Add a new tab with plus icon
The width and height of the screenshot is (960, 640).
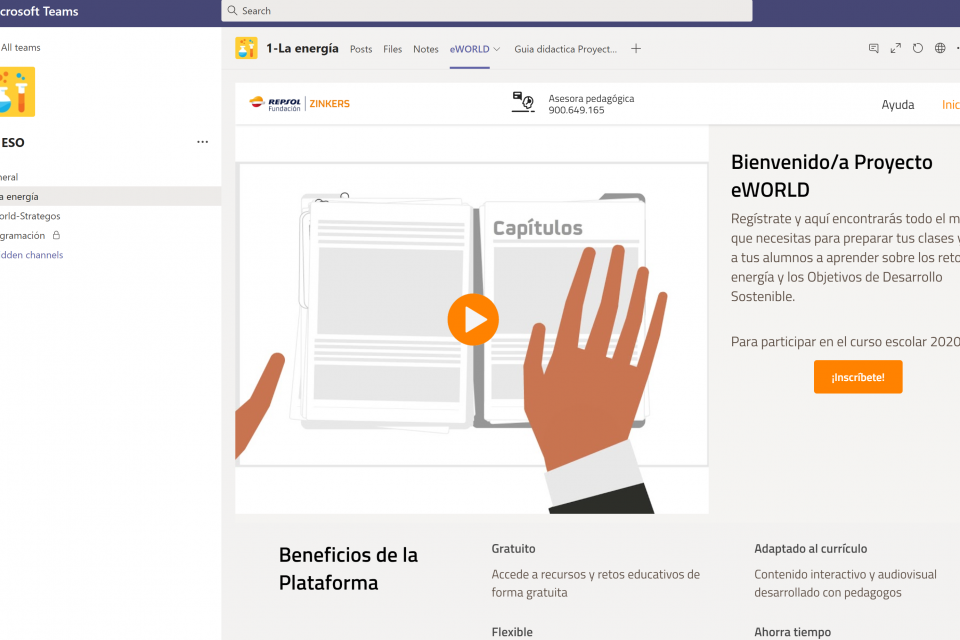(x=636, y=49)
